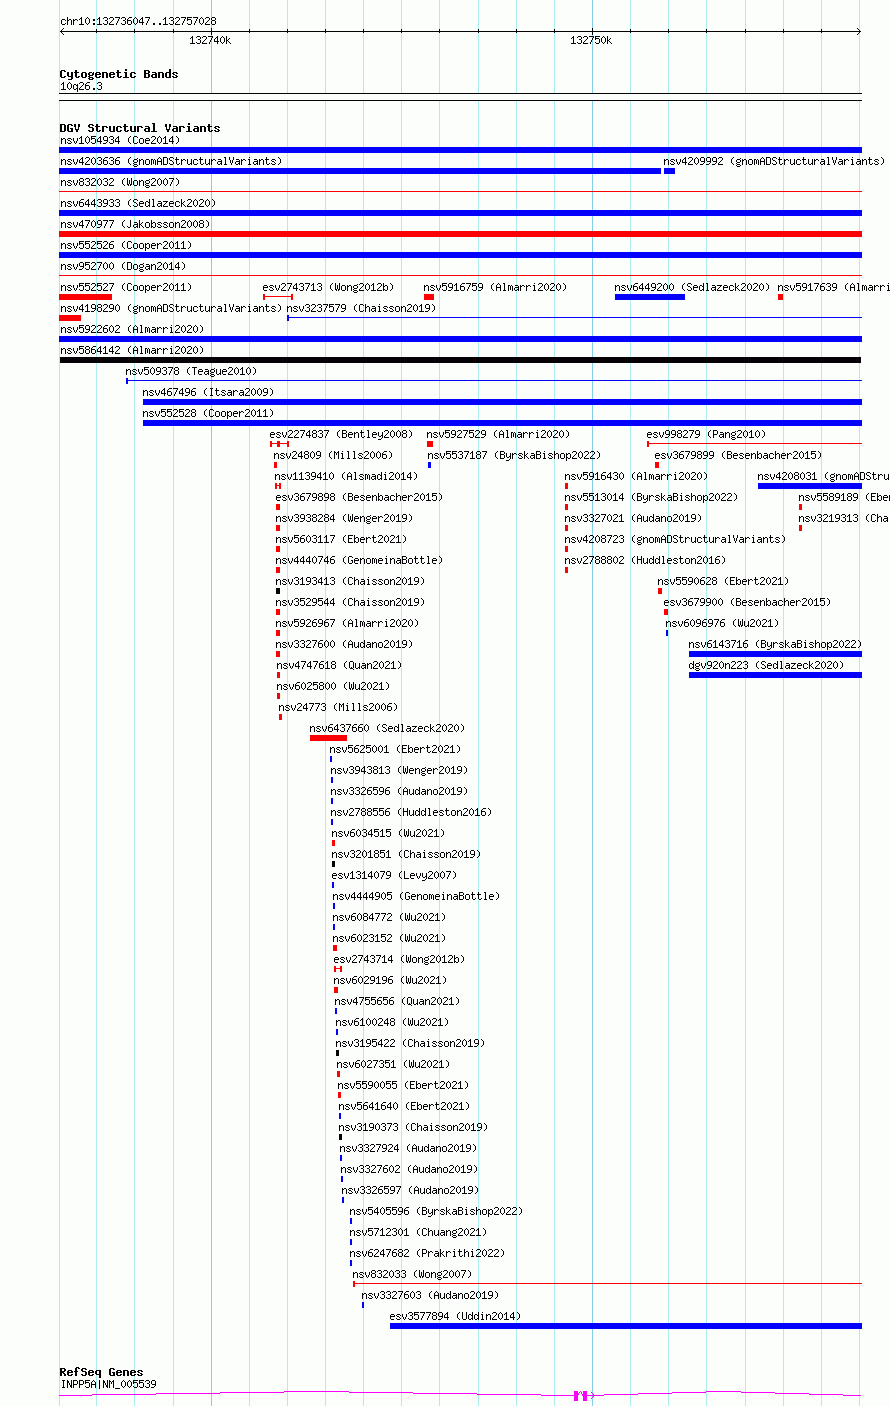Click nsv6247682 (Prakrithi2022) label
This screenshot has width=890, height=1406.
coord(428,1253)
